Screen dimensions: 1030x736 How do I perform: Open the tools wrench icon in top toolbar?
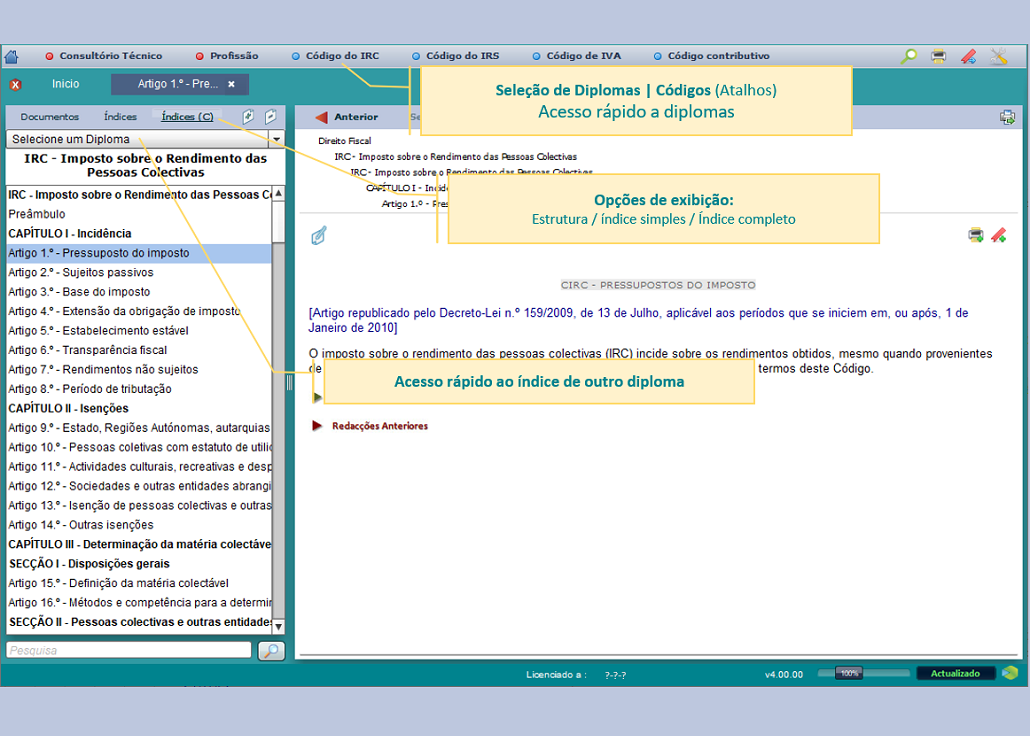click(998, 57)
